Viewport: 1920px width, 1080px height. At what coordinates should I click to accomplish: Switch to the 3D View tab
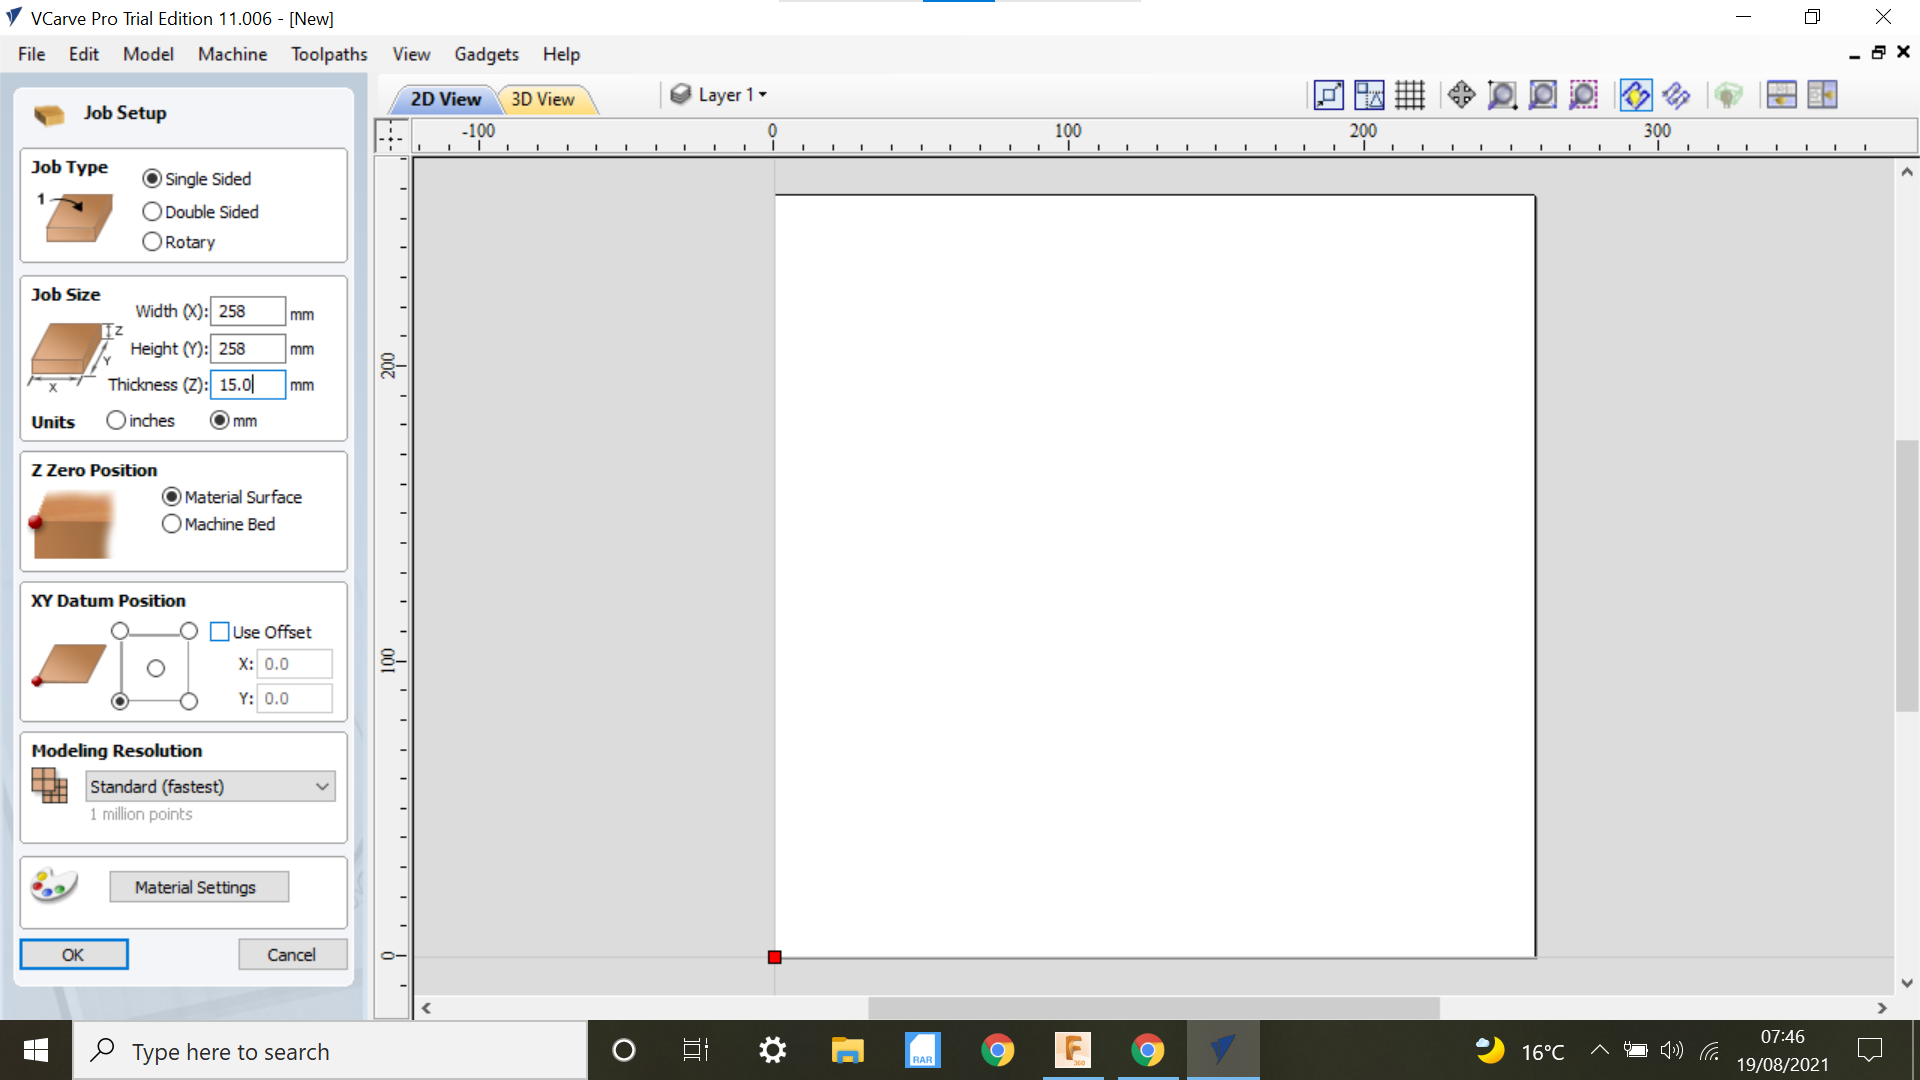click(543, 99)
